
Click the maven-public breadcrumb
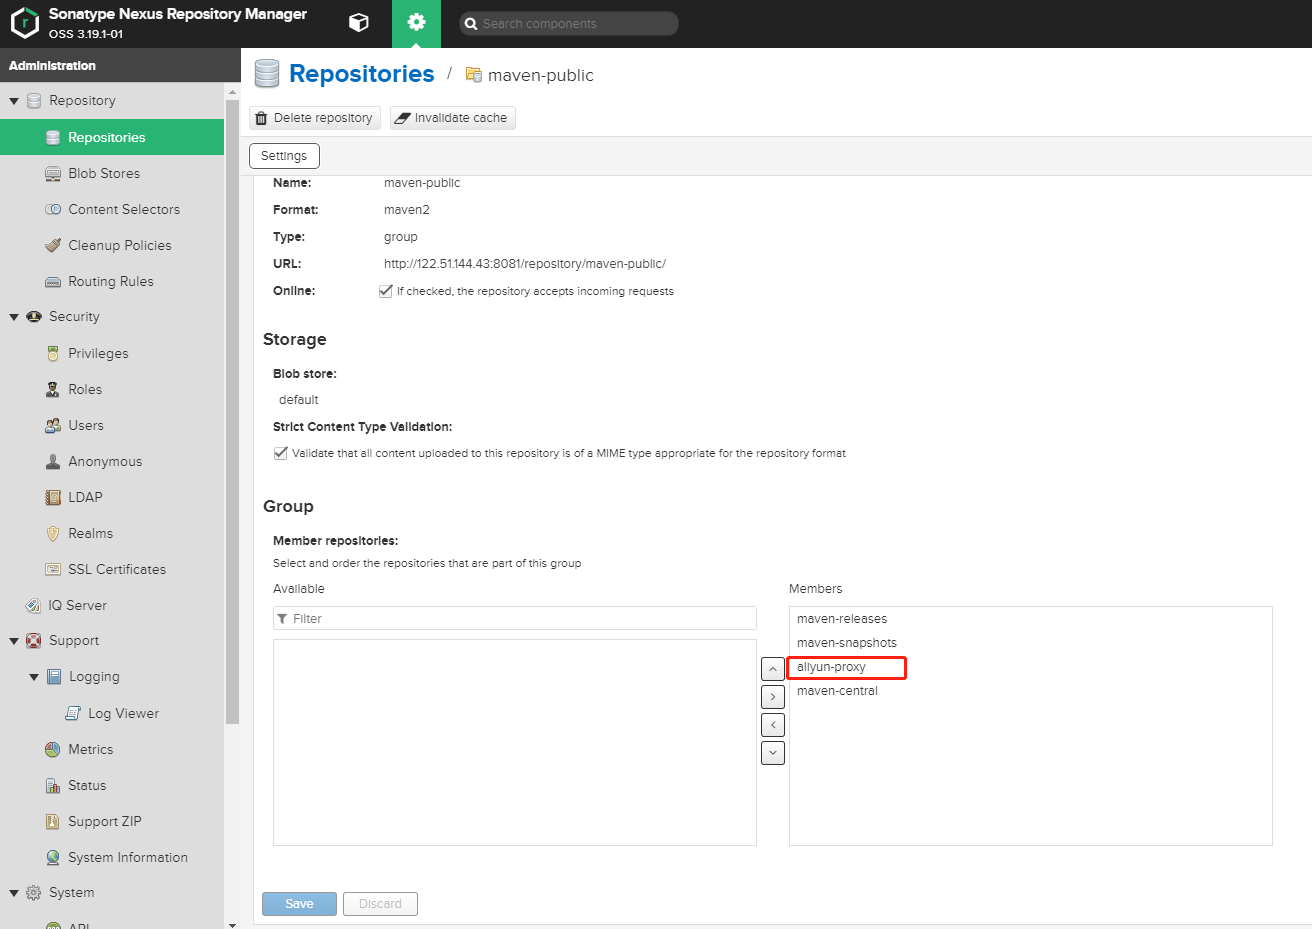[540, 75]
